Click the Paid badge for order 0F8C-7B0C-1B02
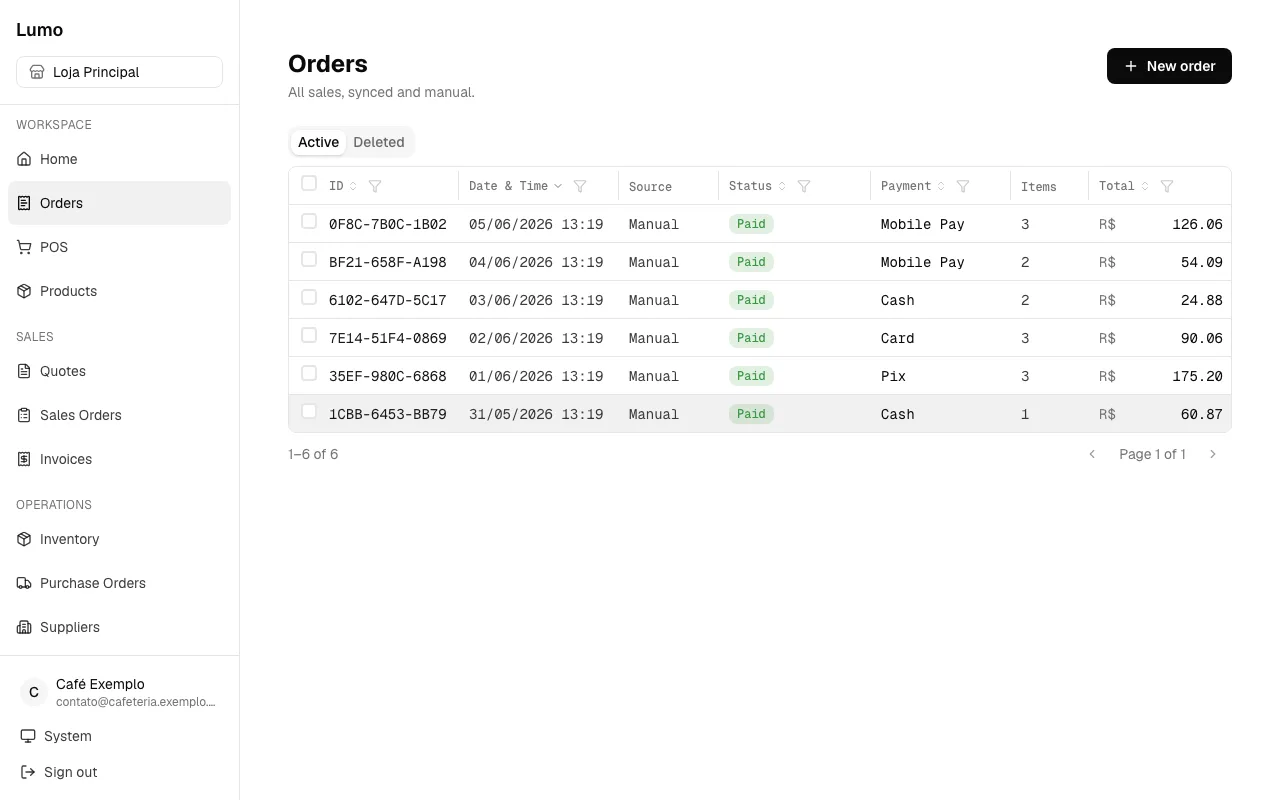 click(751, 224)
